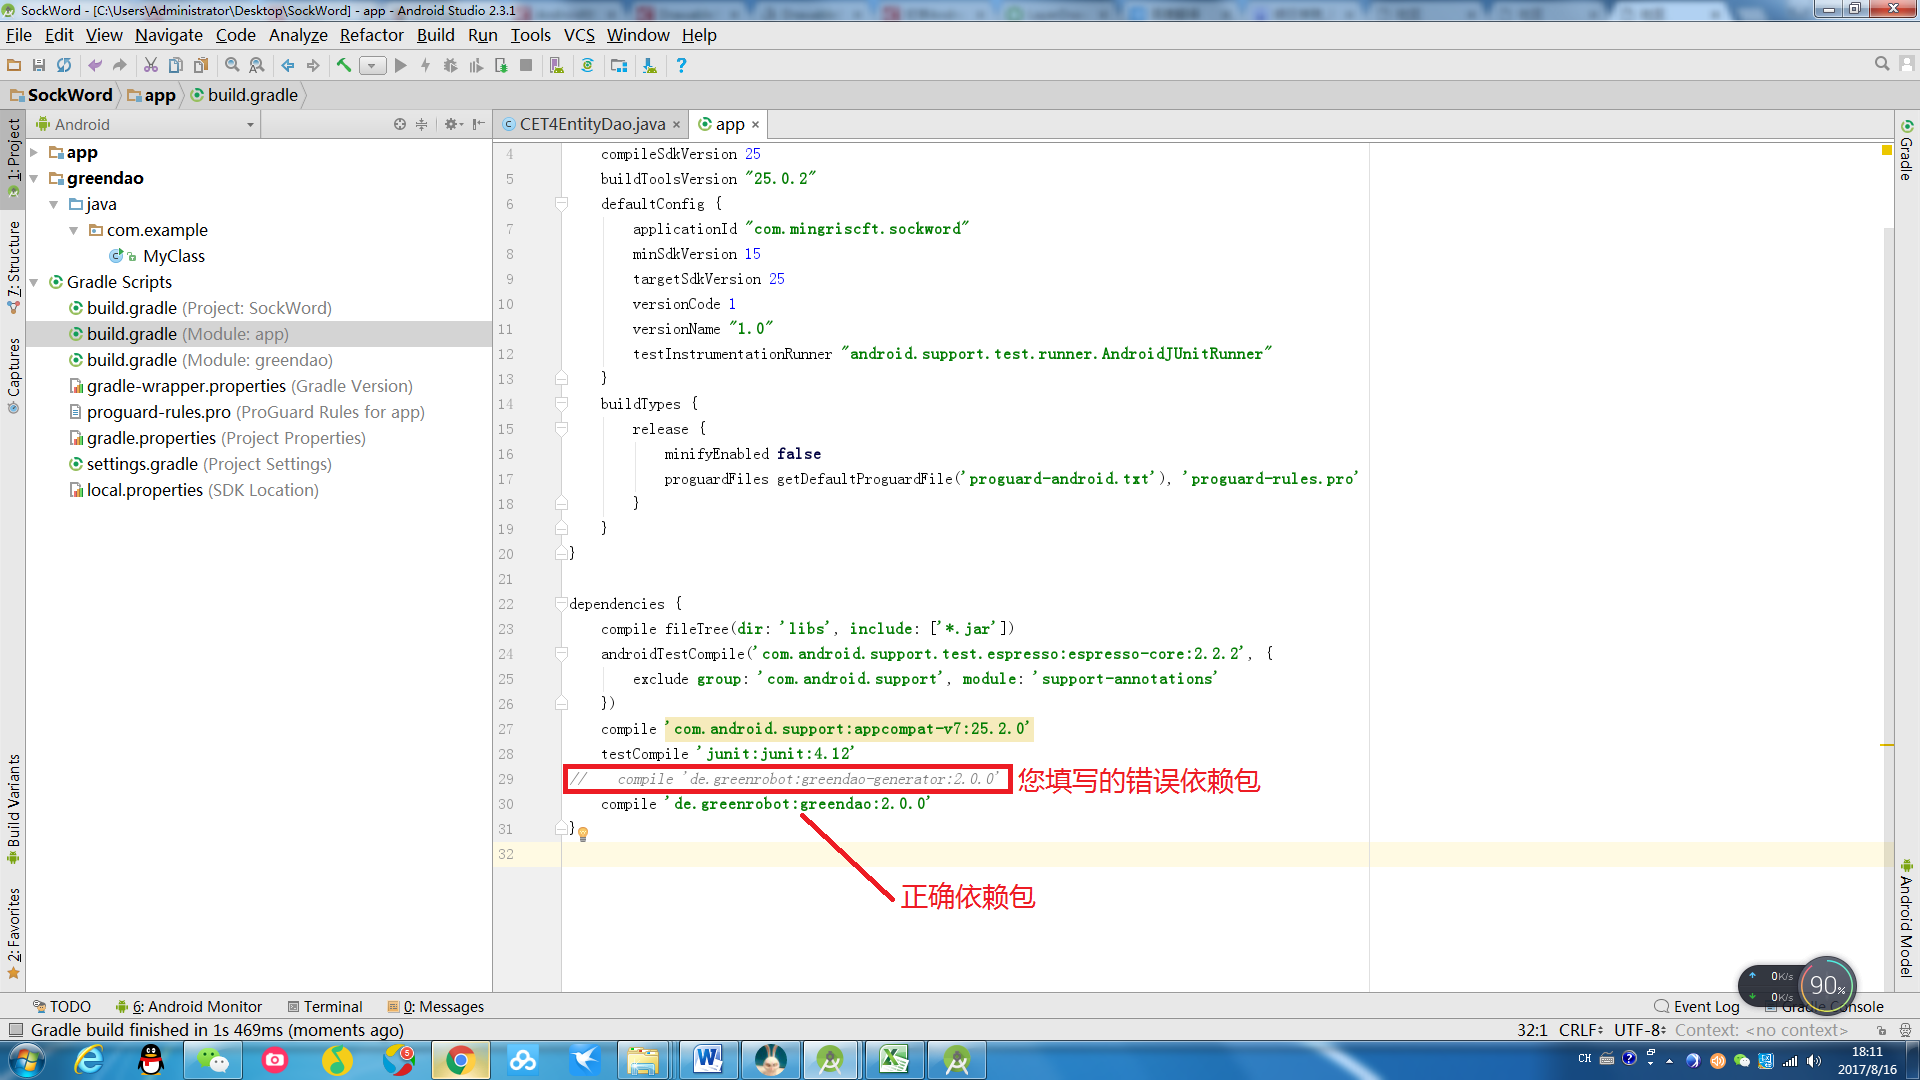1920x1080 pixels.
Task: Open project panel settings gear dropdown
Action: pyautogui.click(x=453, y=124)
